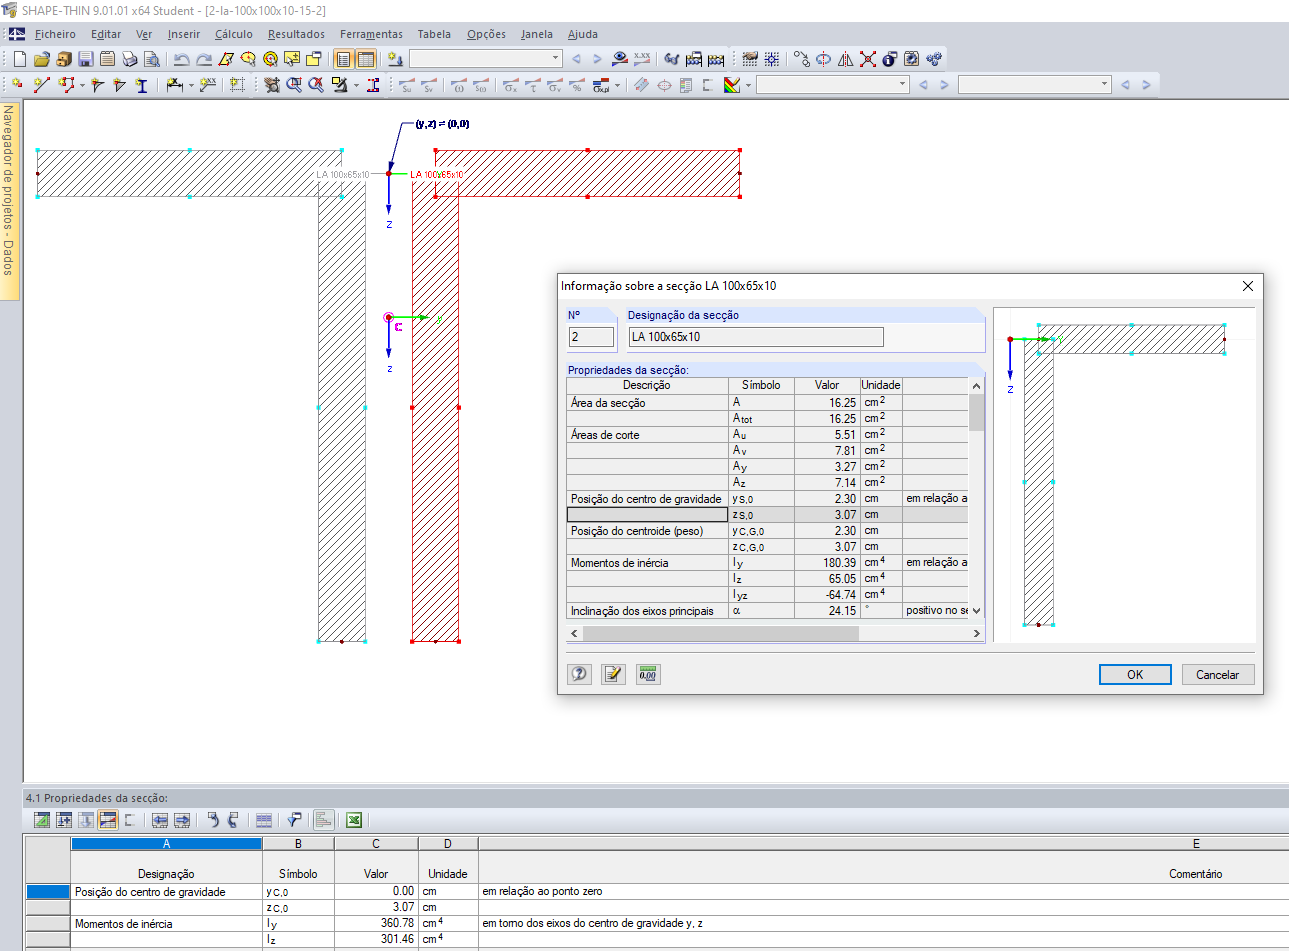Open the Navegador de projetos side tab
This screenshot has width=1289, height=951.
[x=9, y=200]
